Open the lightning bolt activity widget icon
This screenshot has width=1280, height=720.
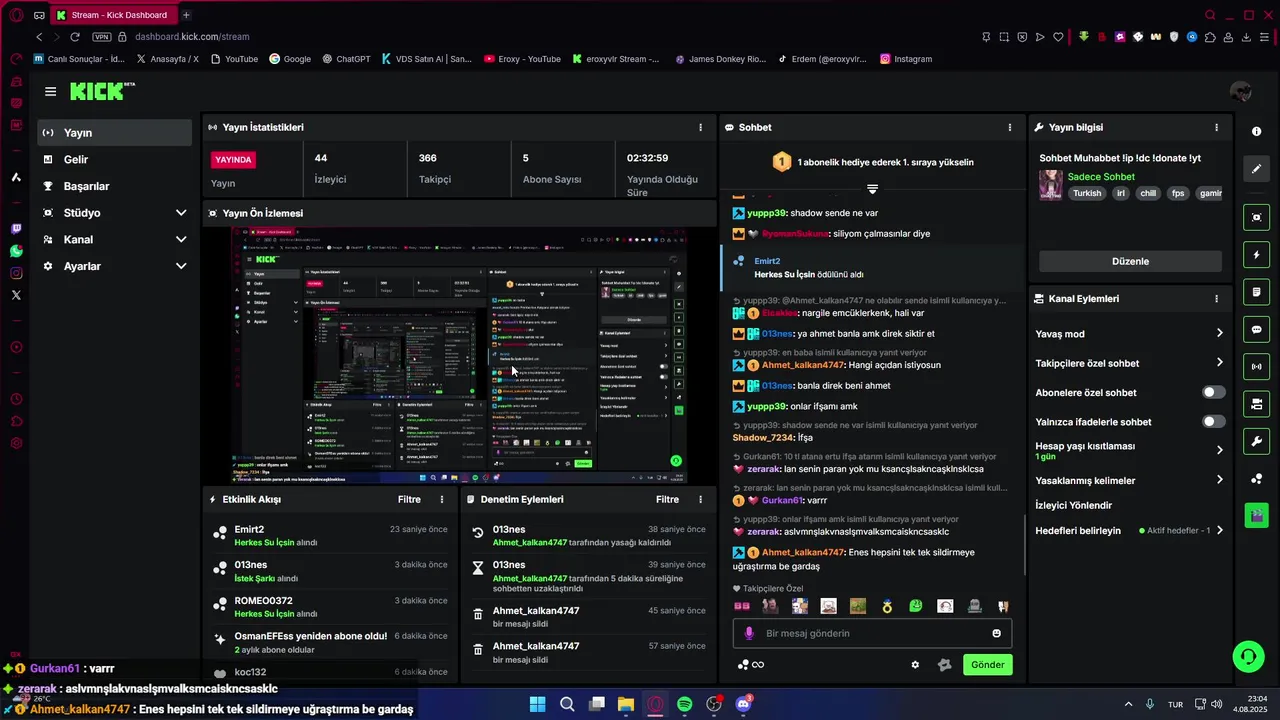pyautogui.click(x=1256, y=255)
